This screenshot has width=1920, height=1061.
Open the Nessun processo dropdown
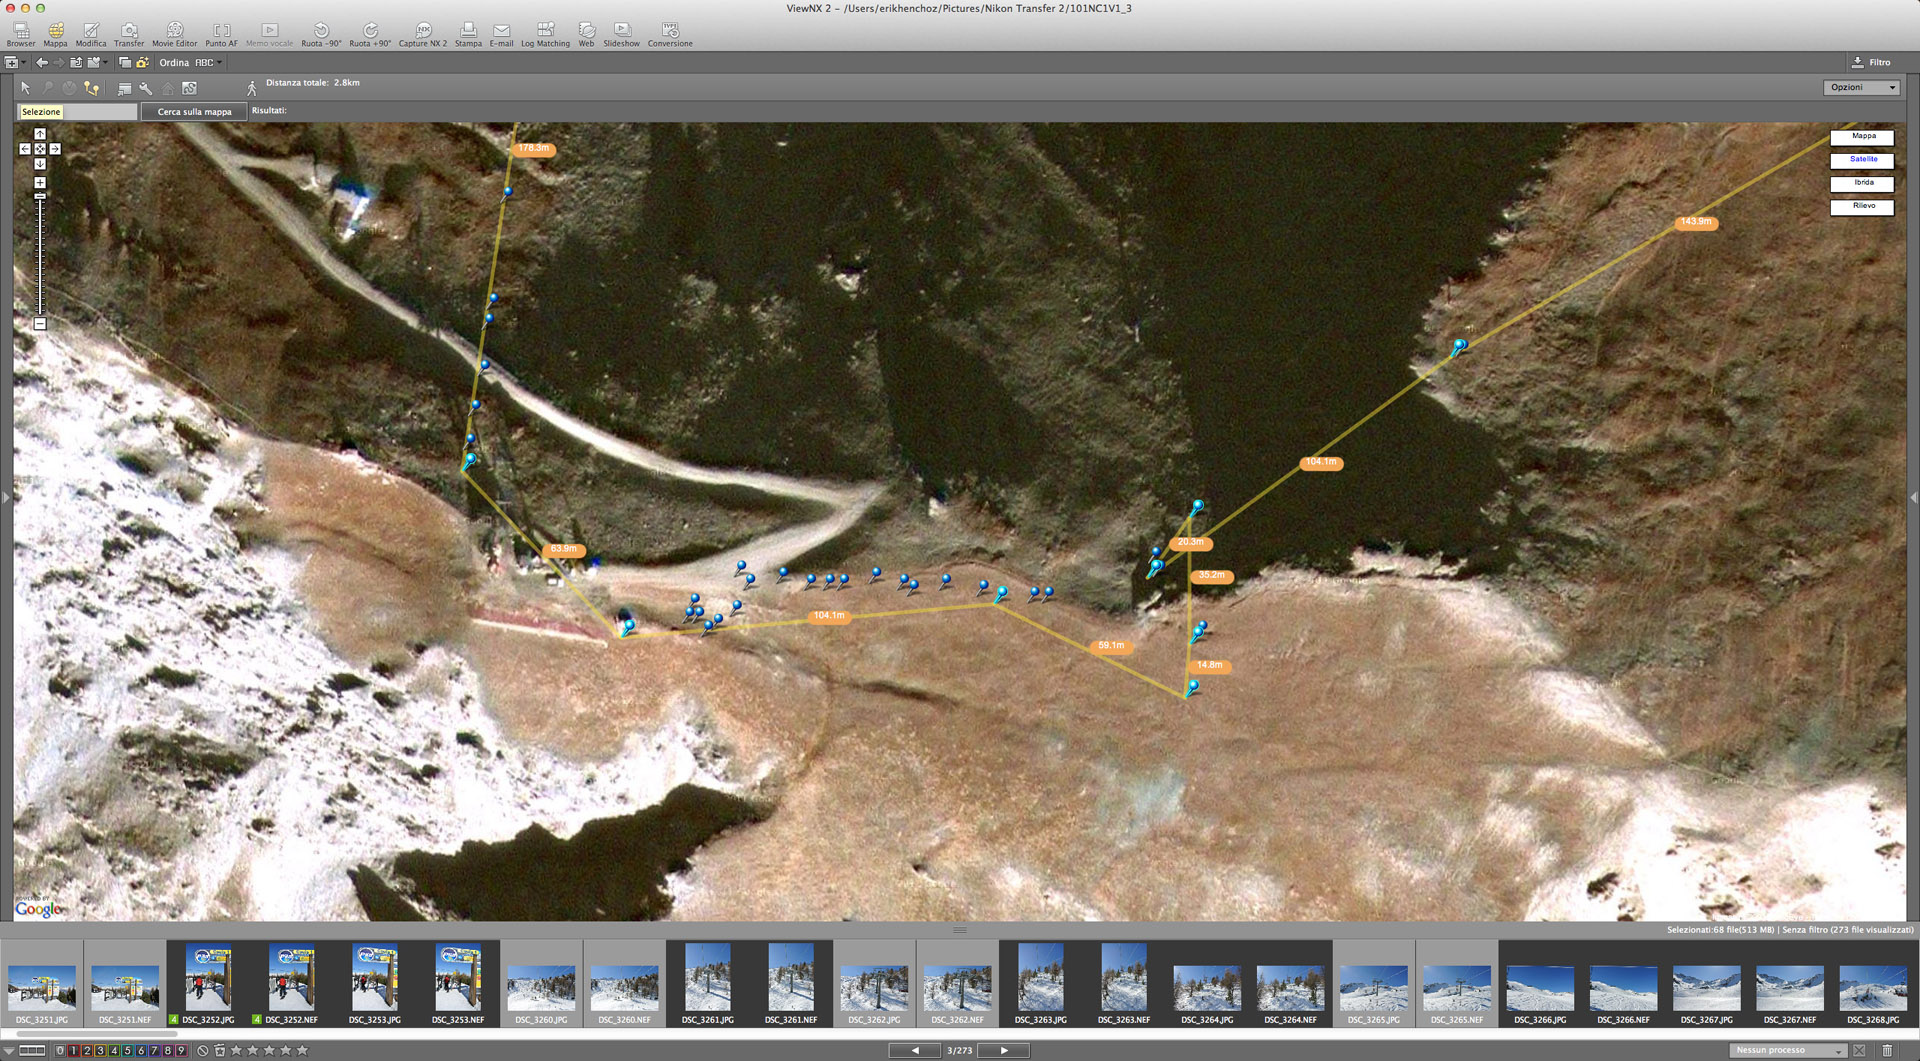click(1788, 1051)
